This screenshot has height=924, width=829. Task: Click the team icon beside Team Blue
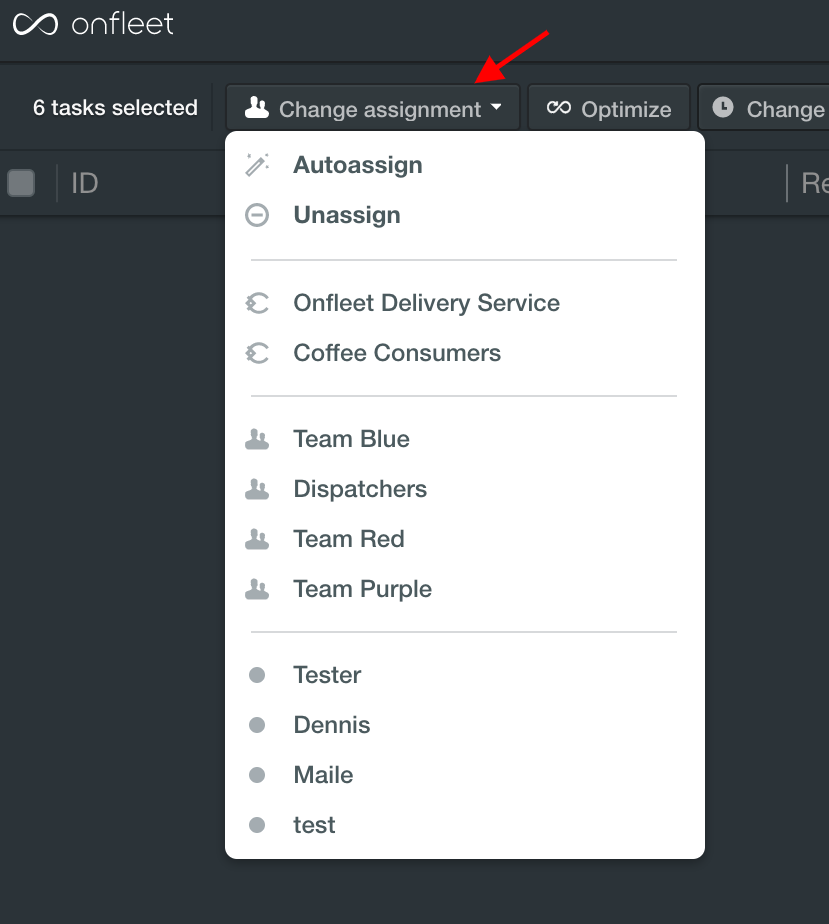[257, 440]
